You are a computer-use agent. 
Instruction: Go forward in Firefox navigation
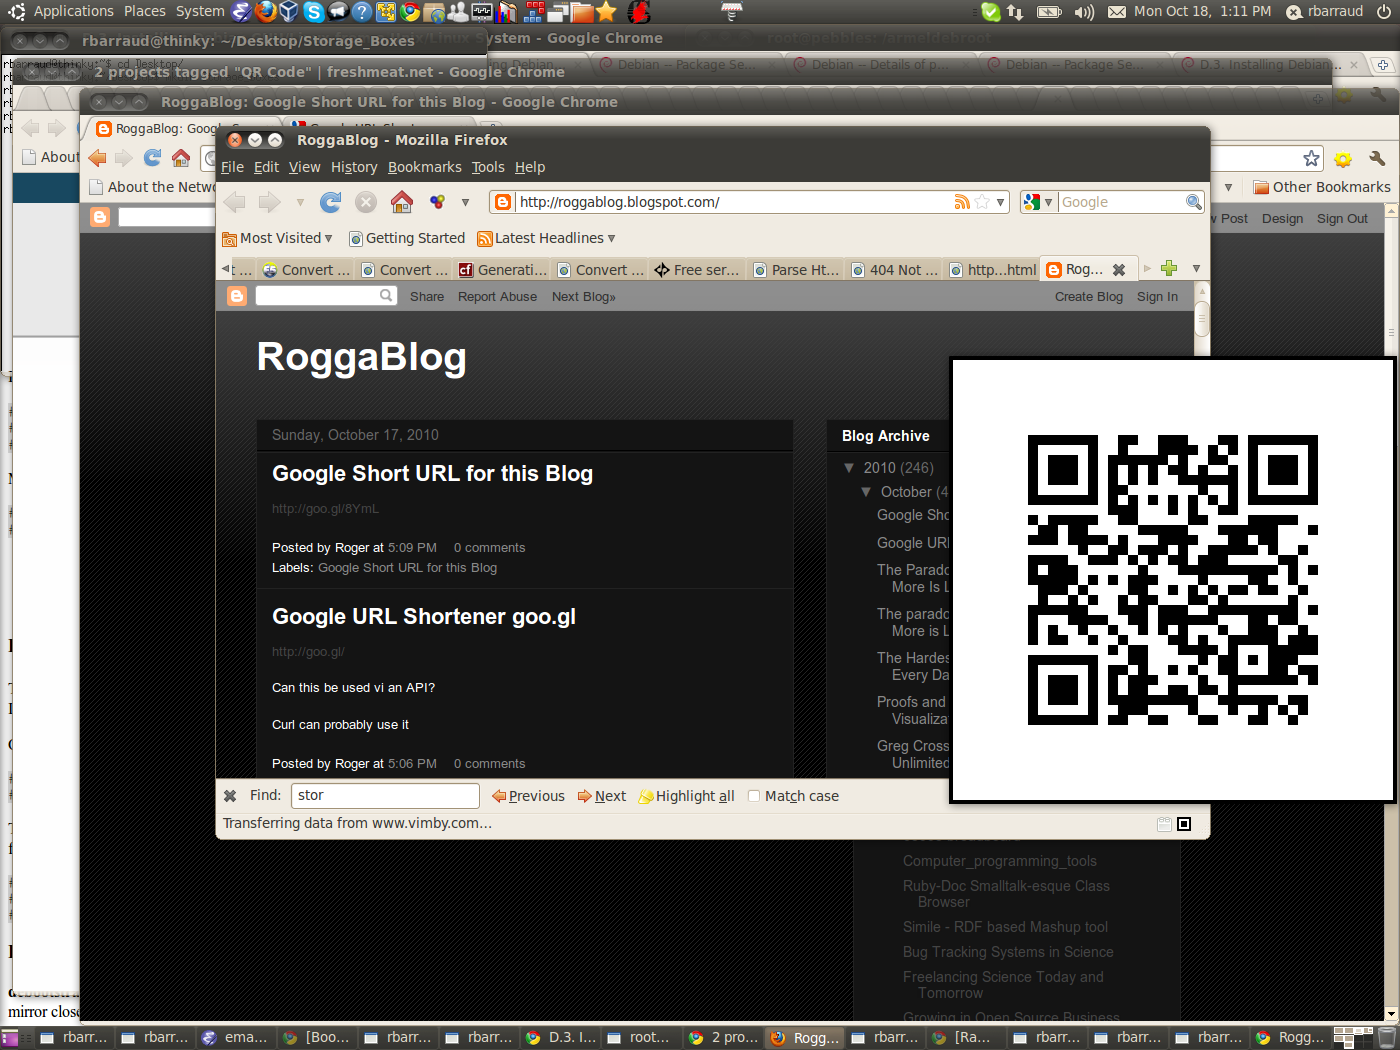269,202
